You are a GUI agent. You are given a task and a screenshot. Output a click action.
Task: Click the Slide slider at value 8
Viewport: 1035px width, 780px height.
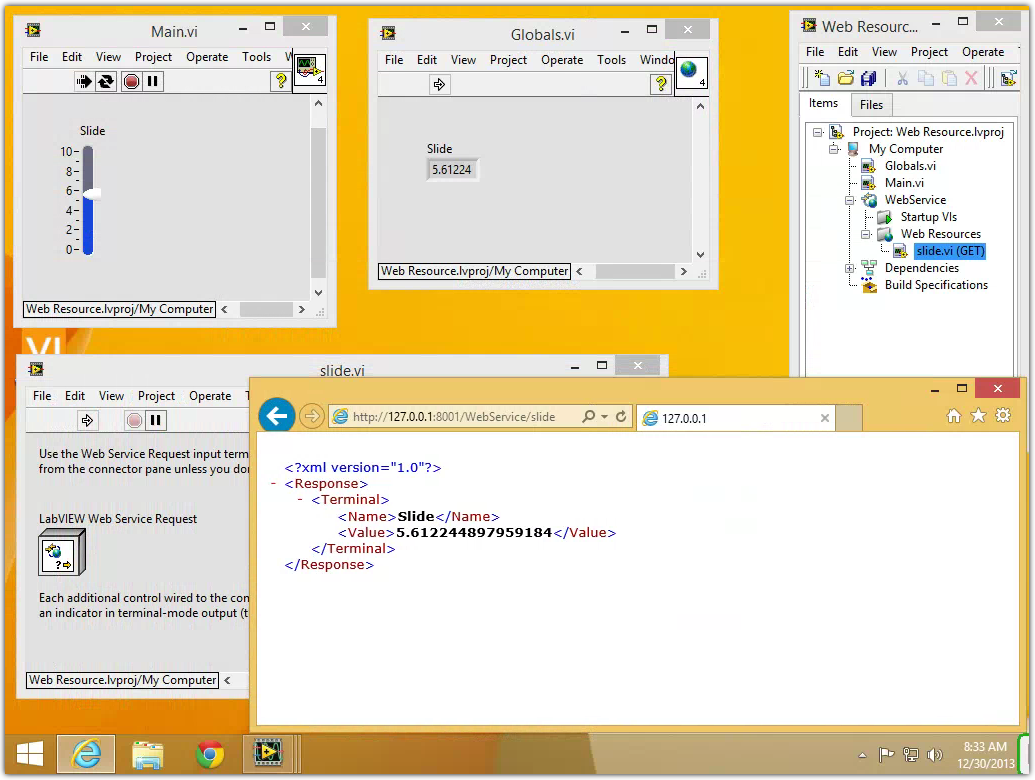click(x=88, y=172)
